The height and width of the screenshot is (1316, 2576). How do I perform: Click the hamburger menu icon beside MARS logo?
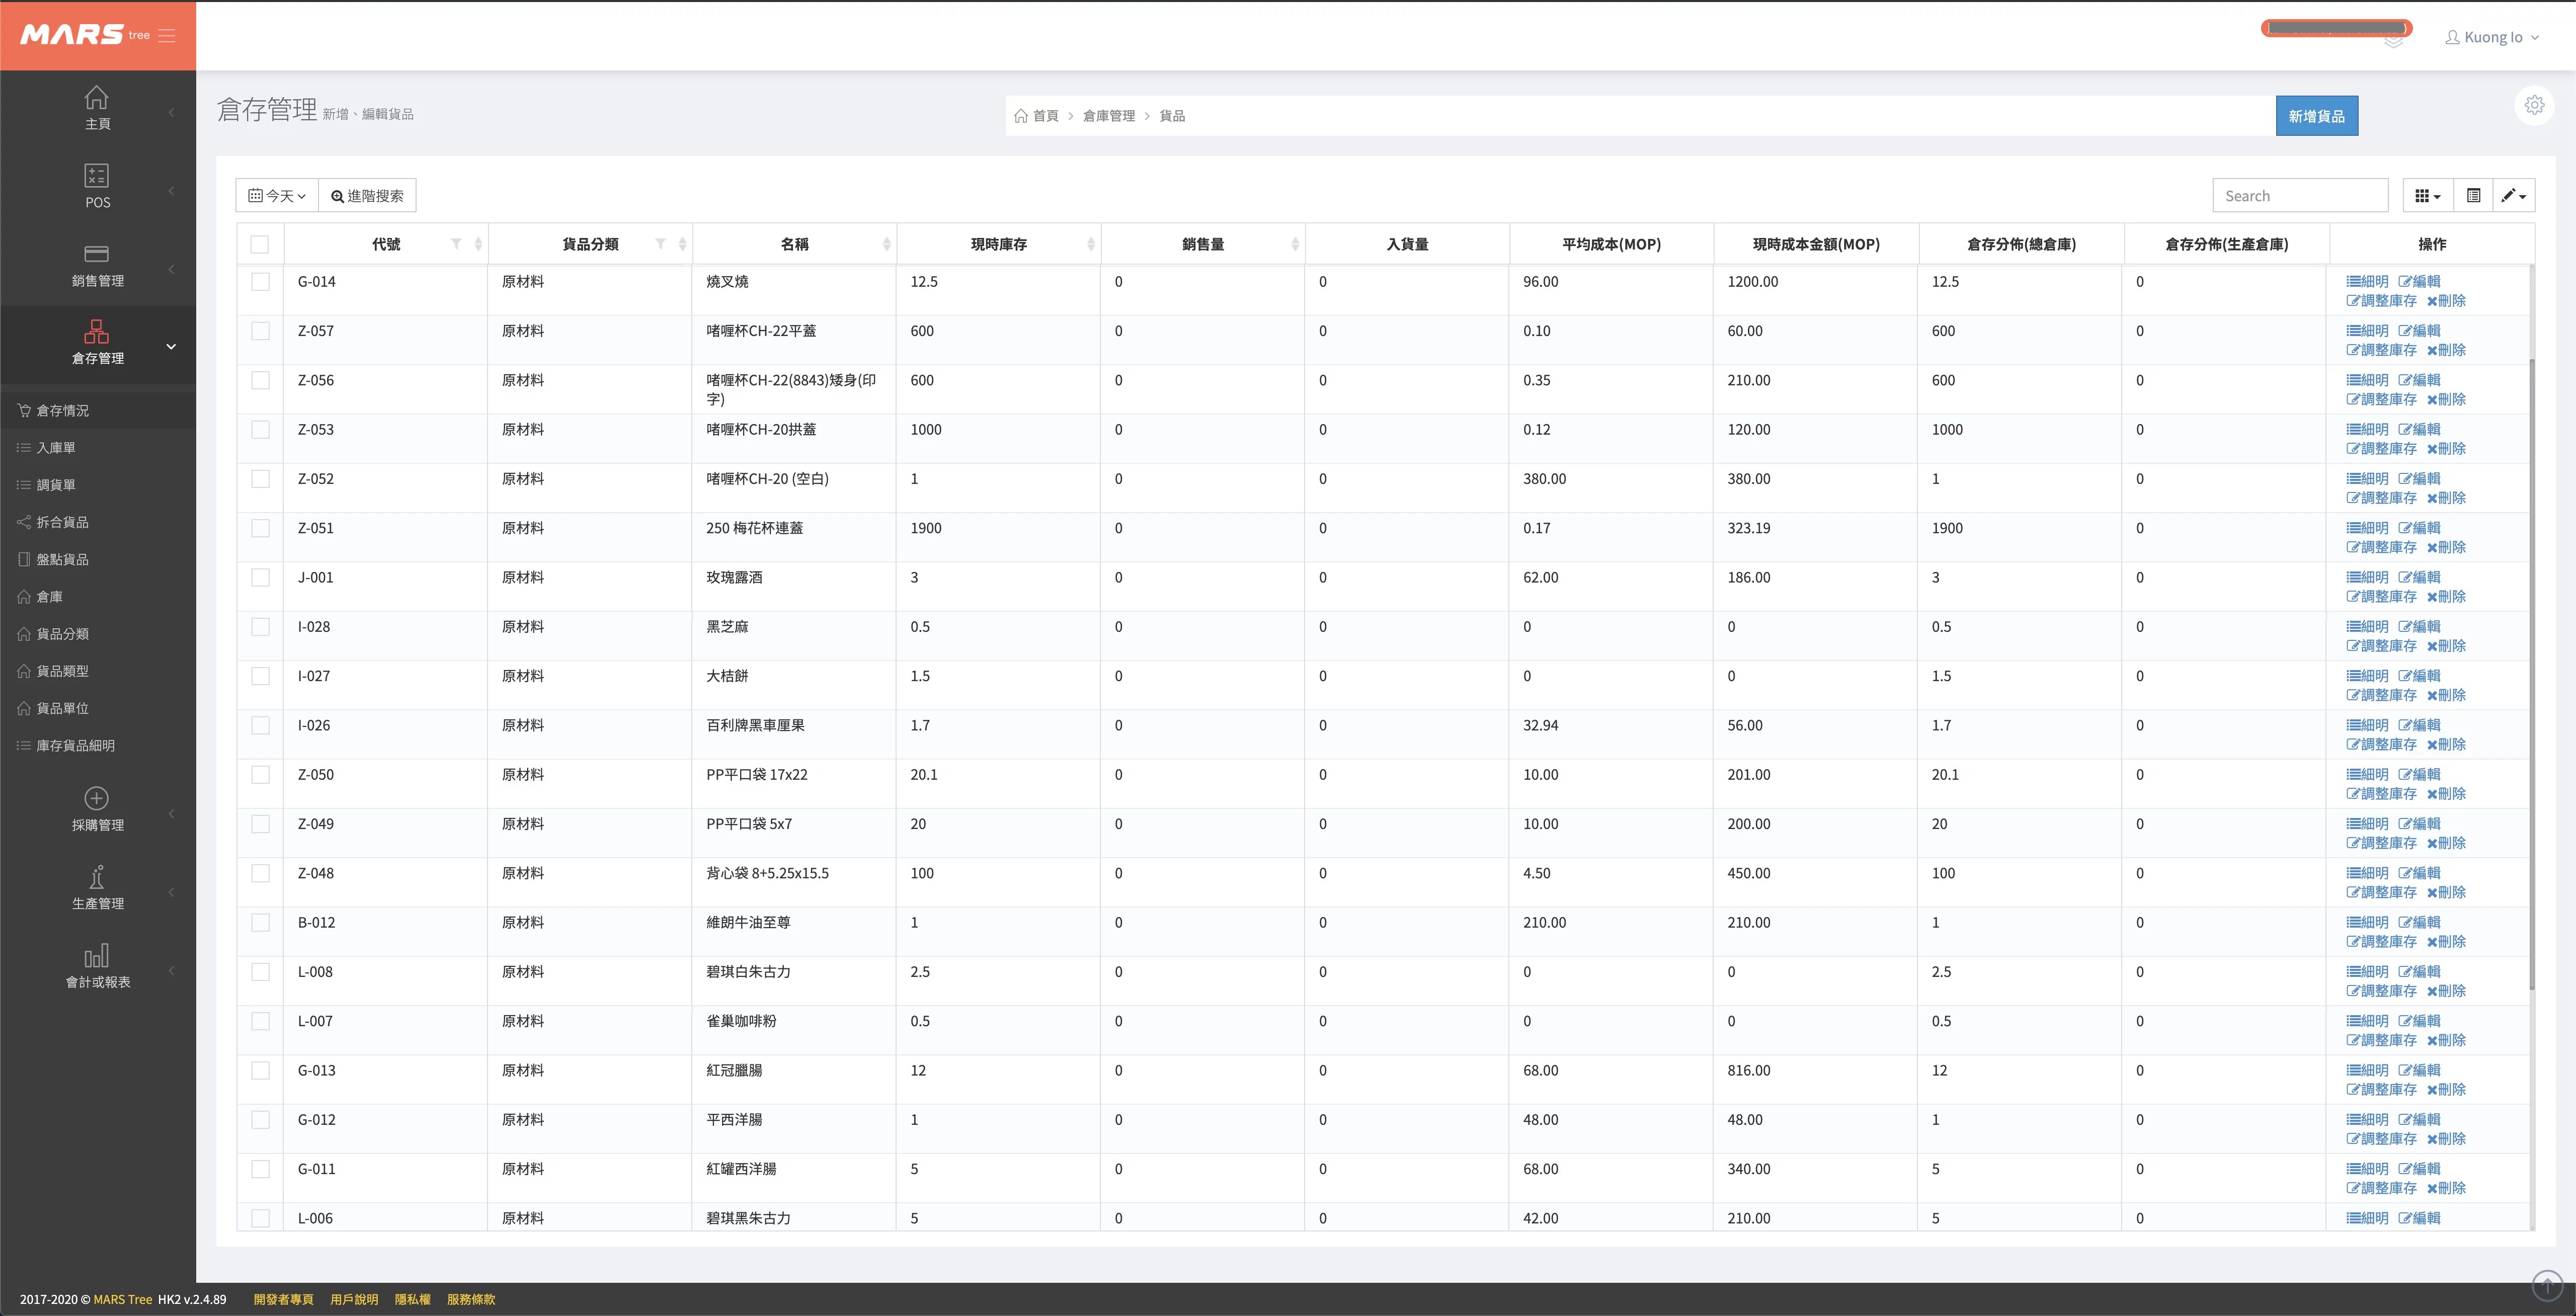[167, 36]
